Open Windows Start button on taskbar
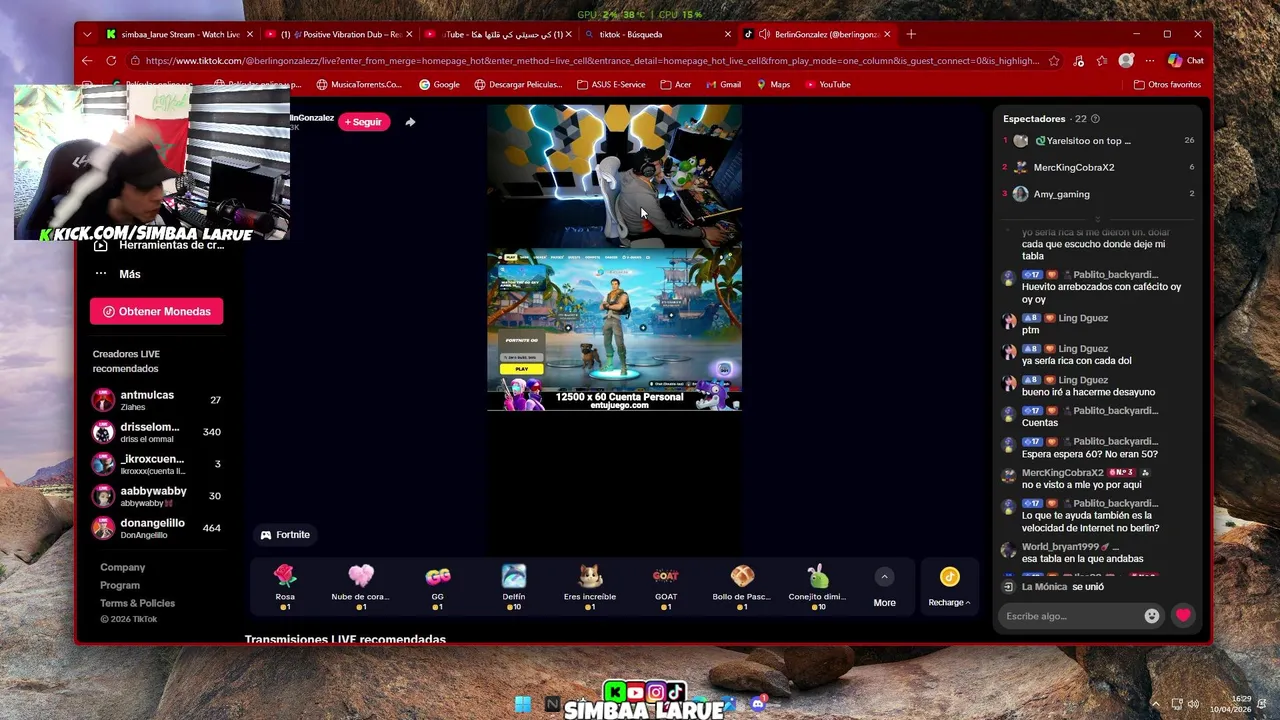This screenshot has height=720, width=1280. point(523,704)
